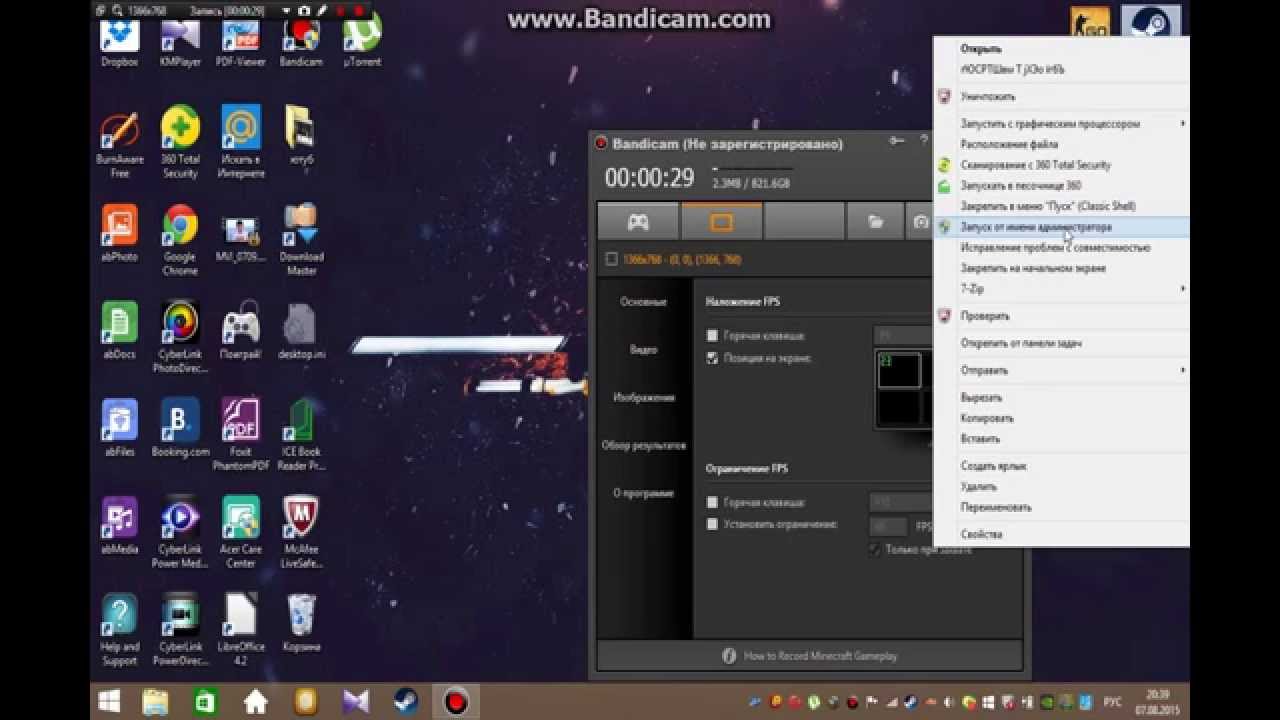Toggle the 'Только при записи' checkbox

tap(874, 549)
